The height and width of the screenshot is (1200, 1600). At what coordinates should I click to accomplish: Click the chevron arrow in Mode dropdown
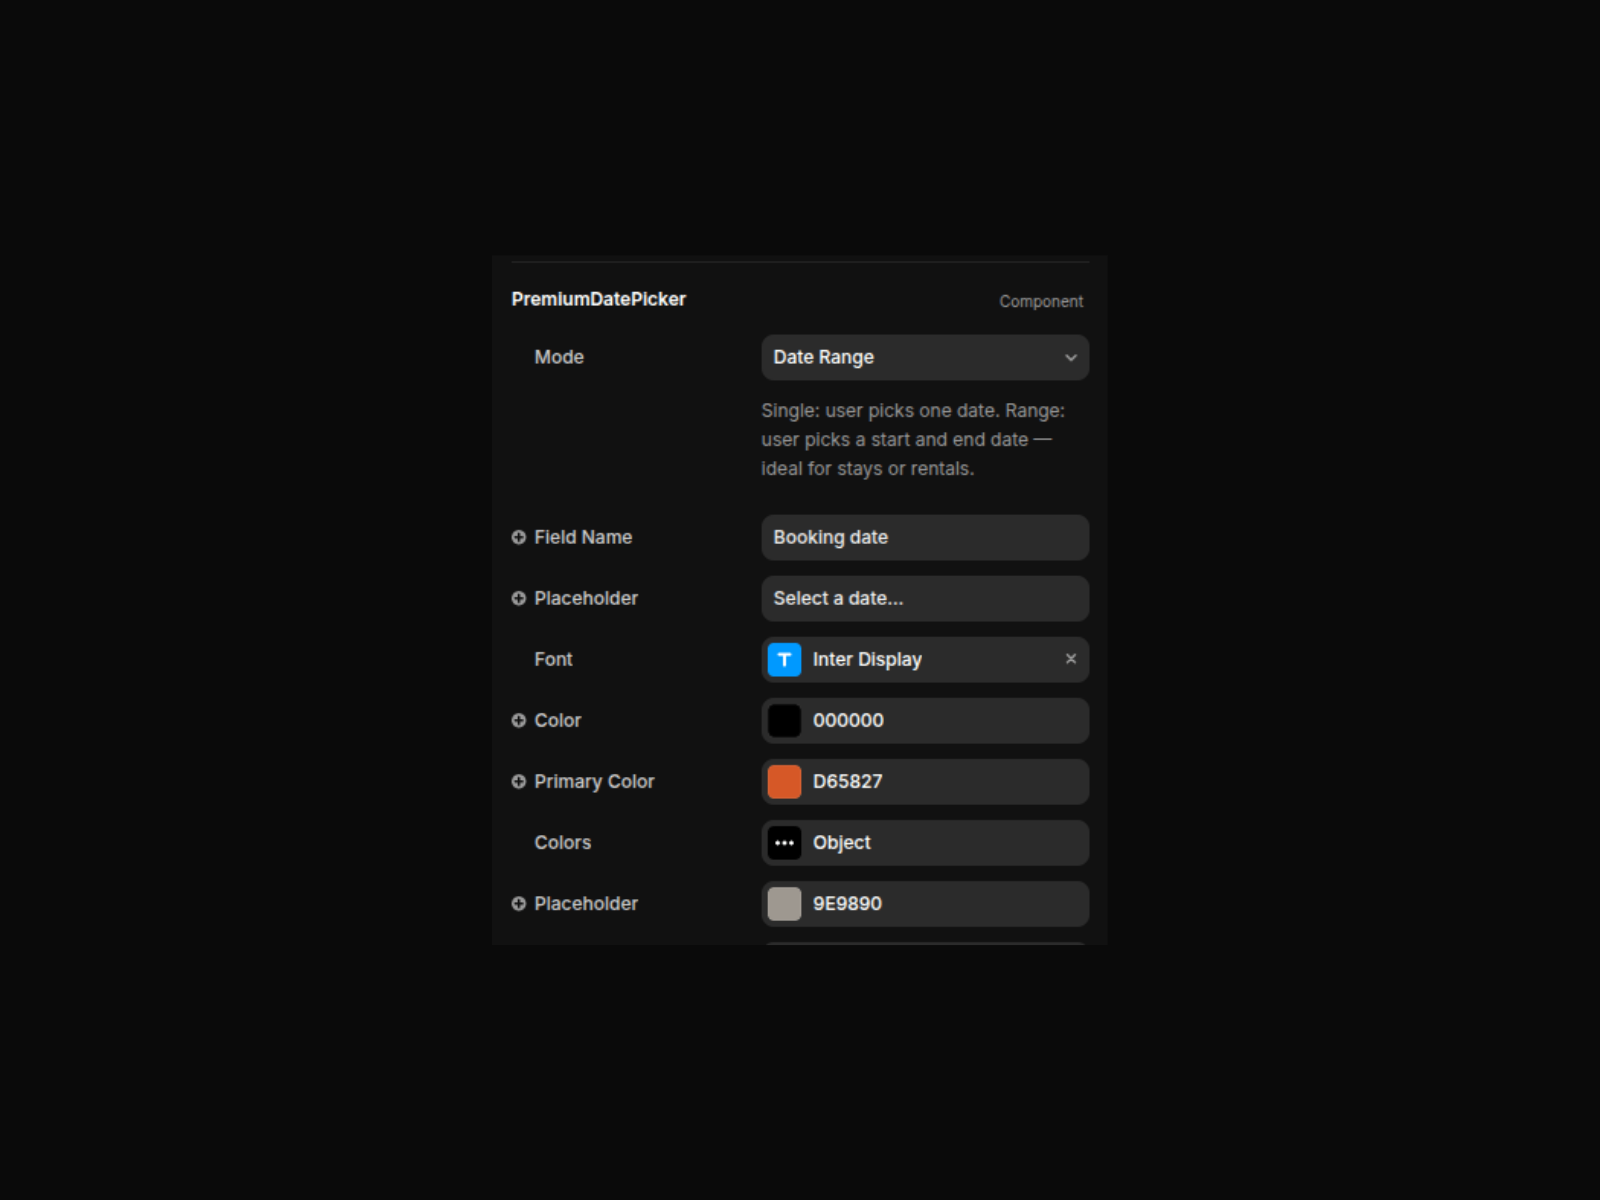click(x=1070, y=357)
